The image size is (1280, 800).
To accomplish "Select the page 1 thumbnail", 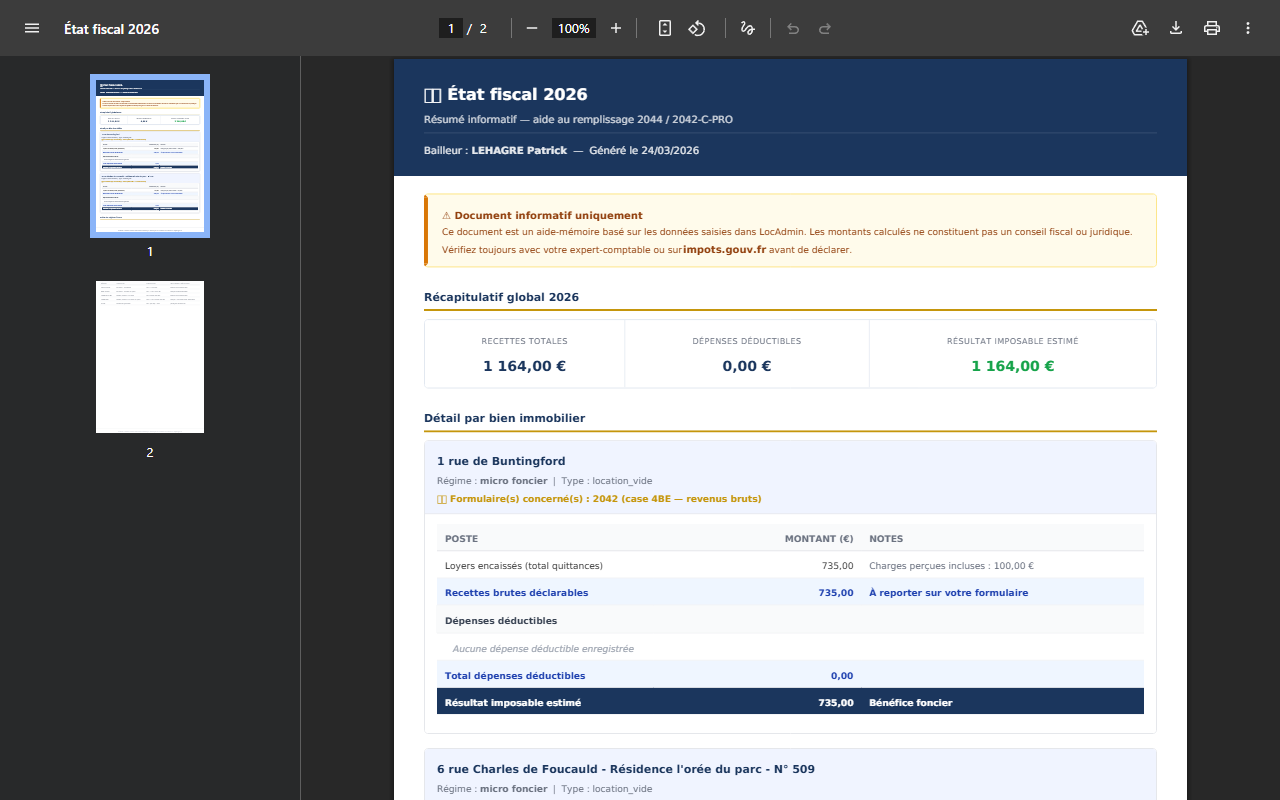I will (x=150, y=155).
